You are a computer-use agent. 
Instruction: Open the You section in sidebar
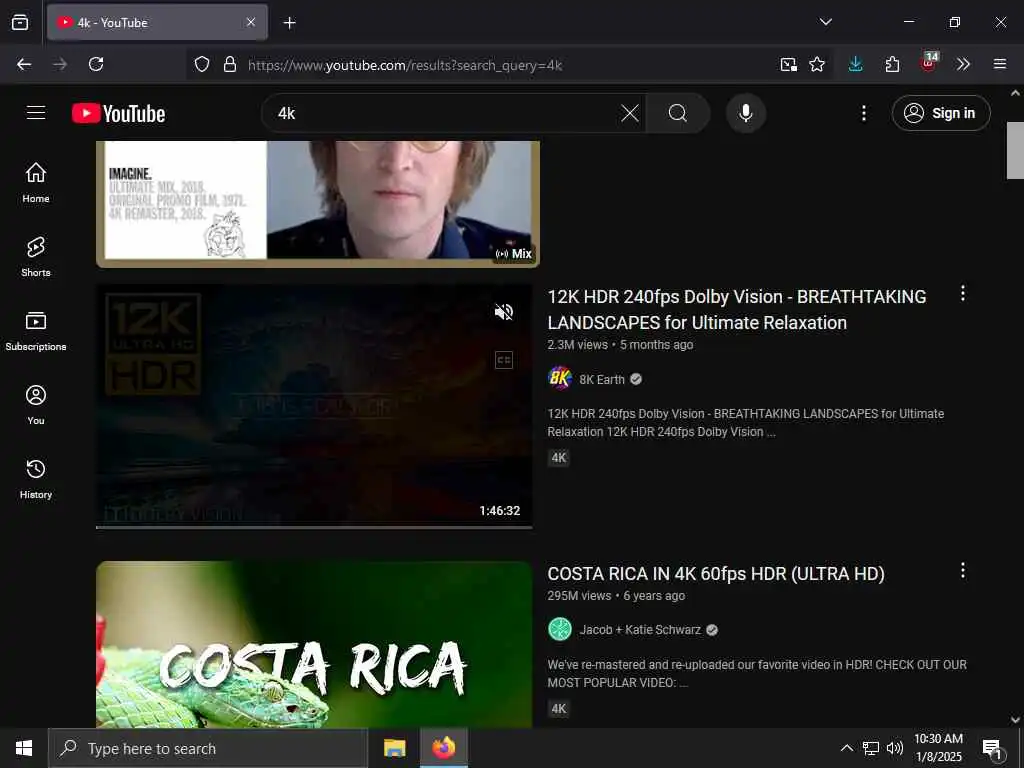pyautogui.click(x=36, y=405)
